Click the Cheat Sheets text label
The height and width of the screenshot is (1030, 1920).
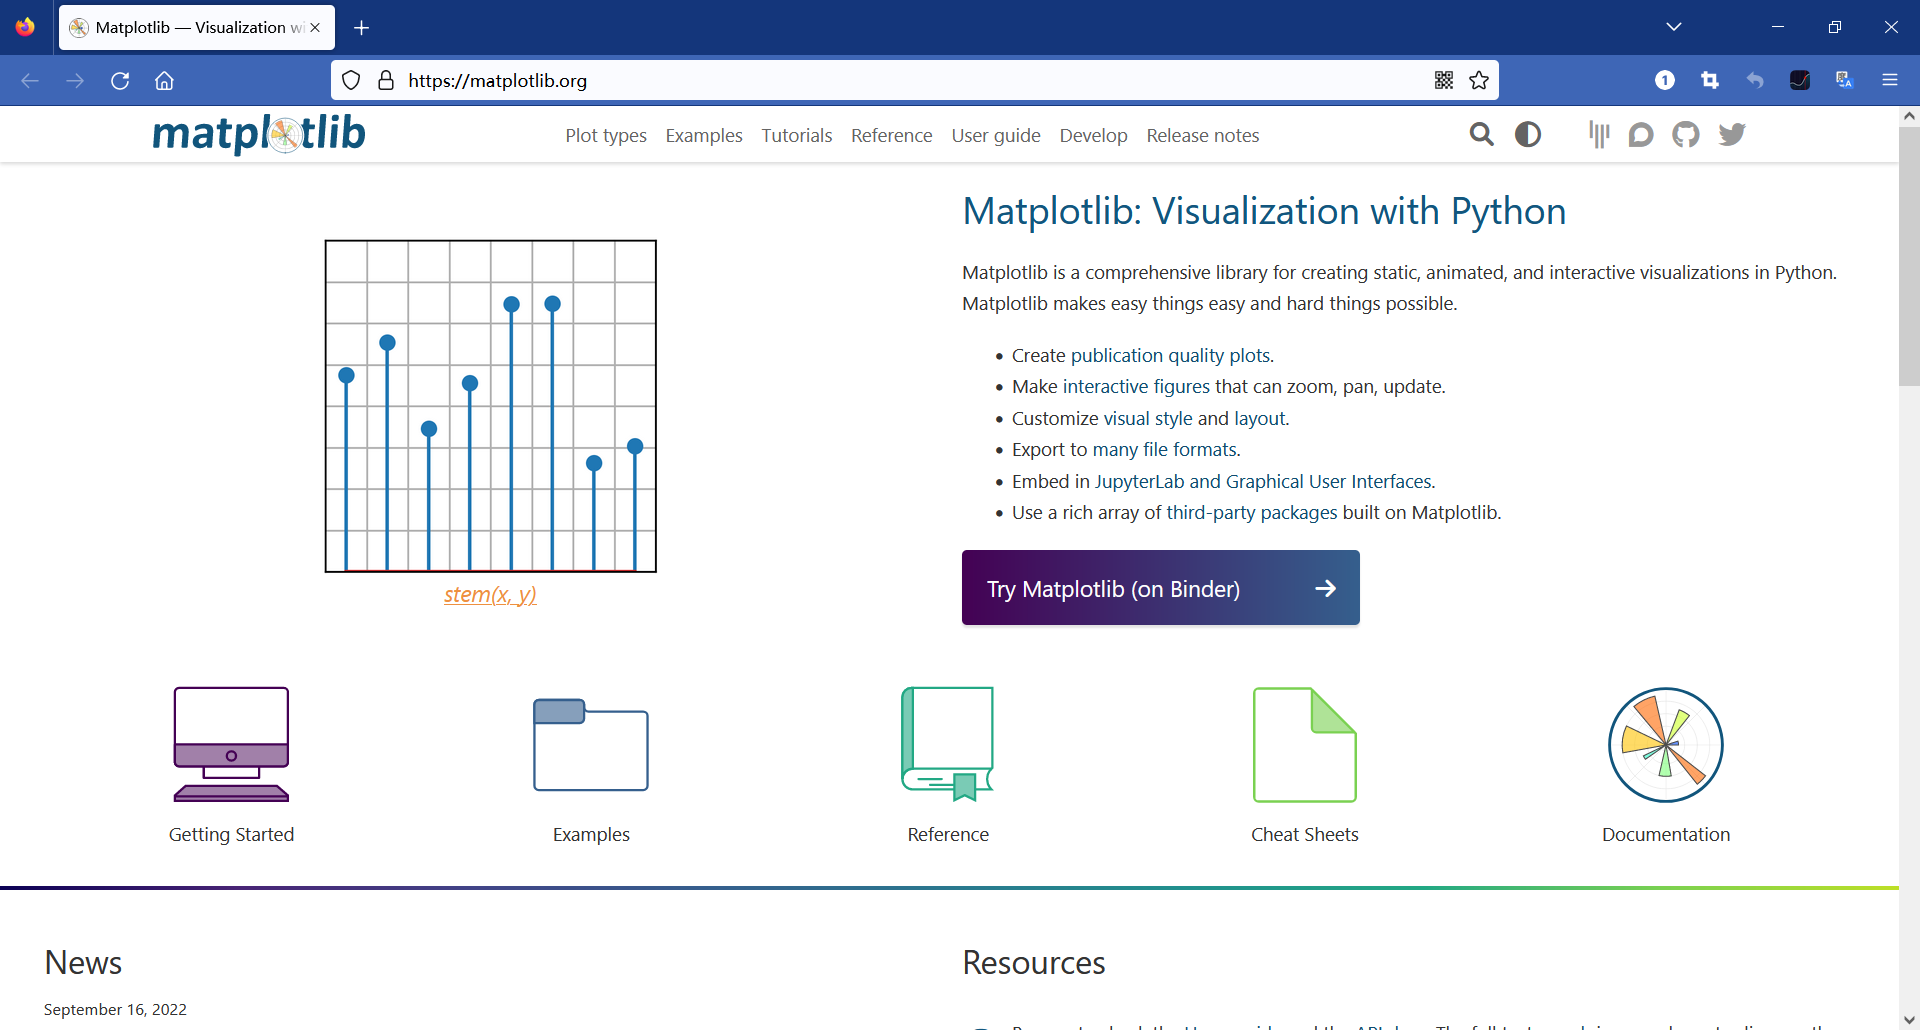click(1305, 835)
